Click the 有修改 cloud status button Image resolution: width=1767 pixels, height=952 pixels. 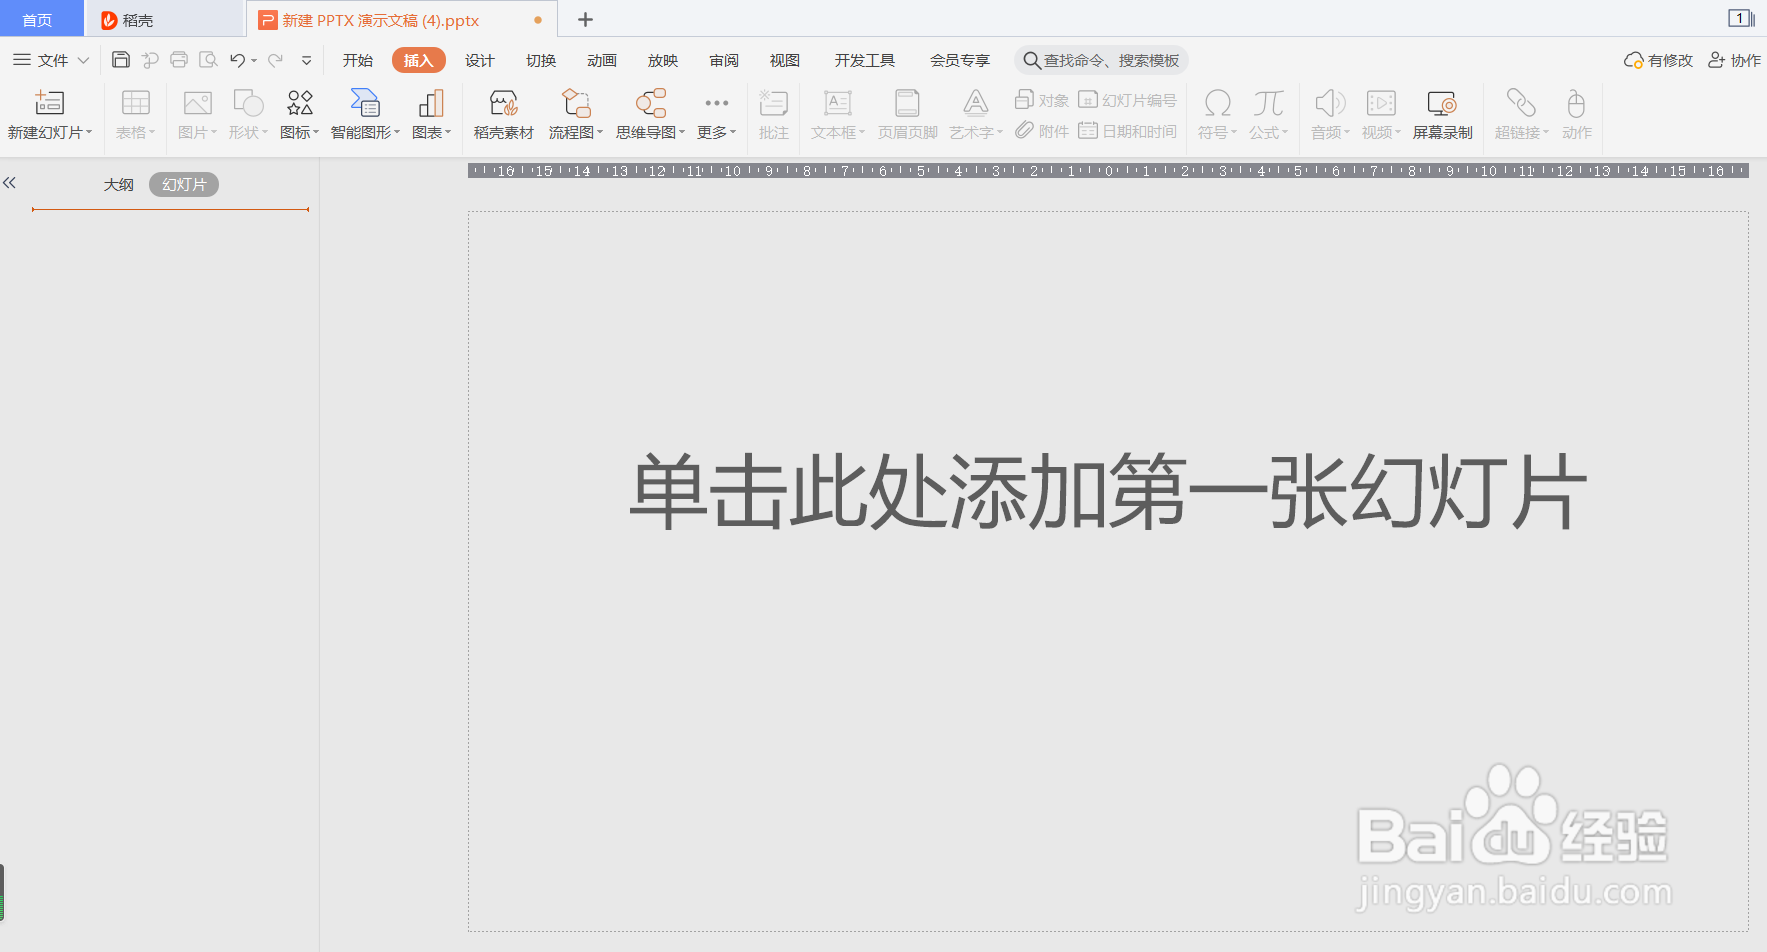pyautogui.click(x=1658, y=60)
